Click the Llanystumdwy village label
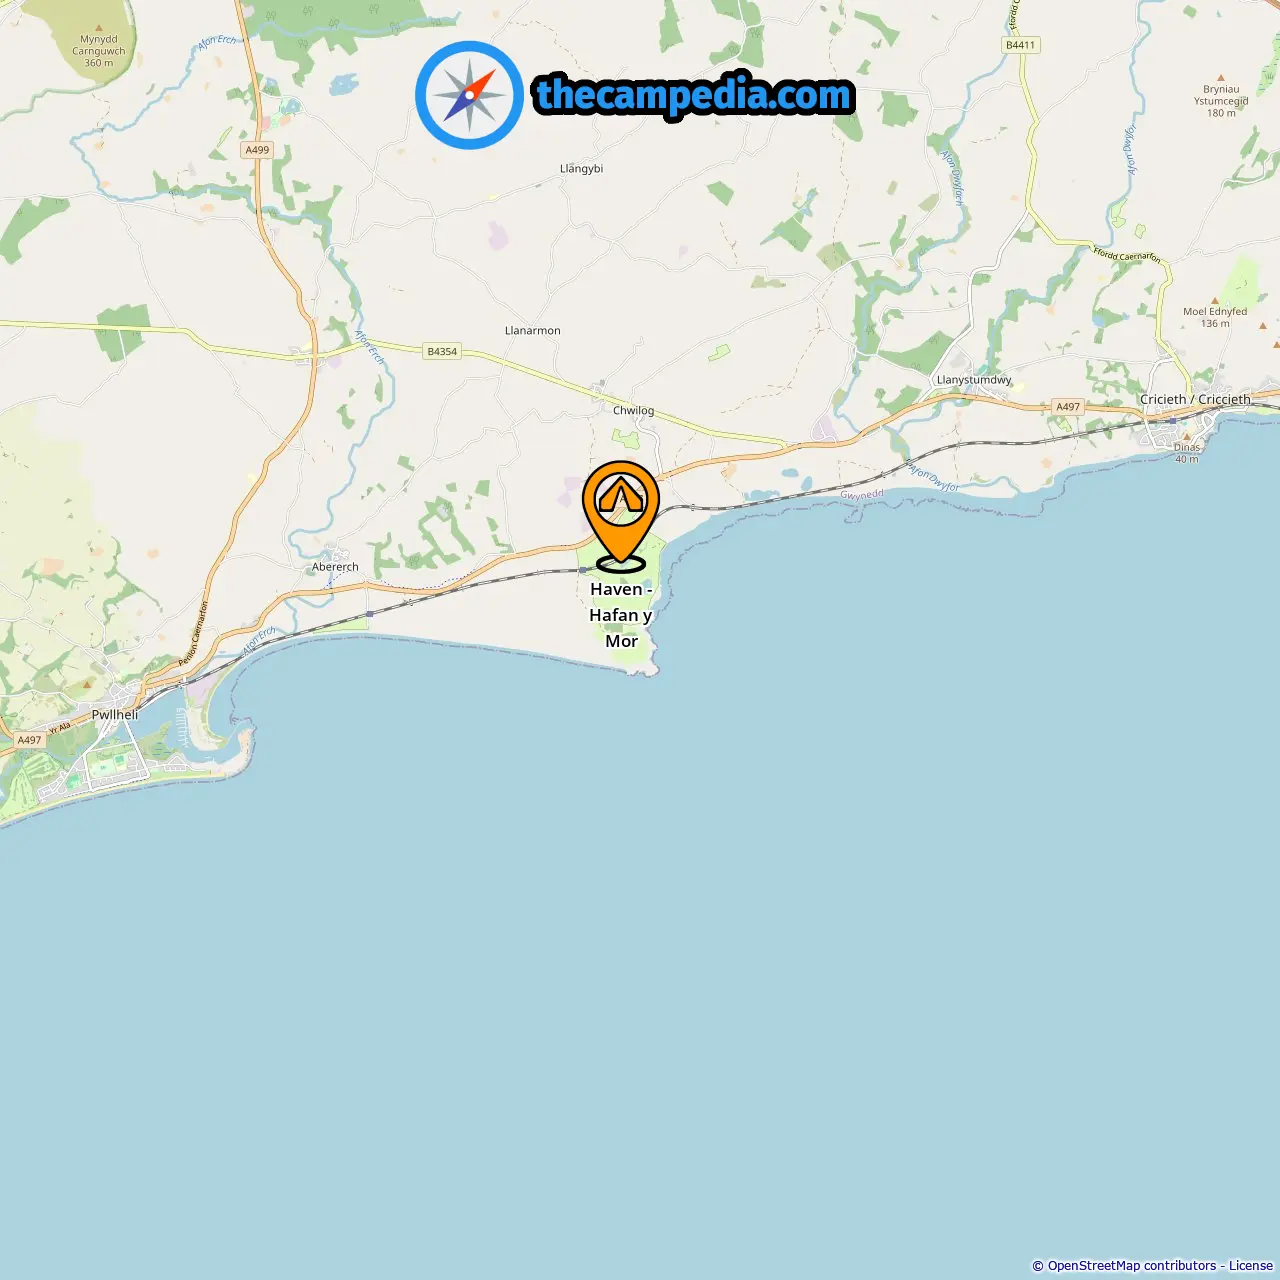Image resolution: width=1280 pixels, height=1280 pixels. [974, 380]
